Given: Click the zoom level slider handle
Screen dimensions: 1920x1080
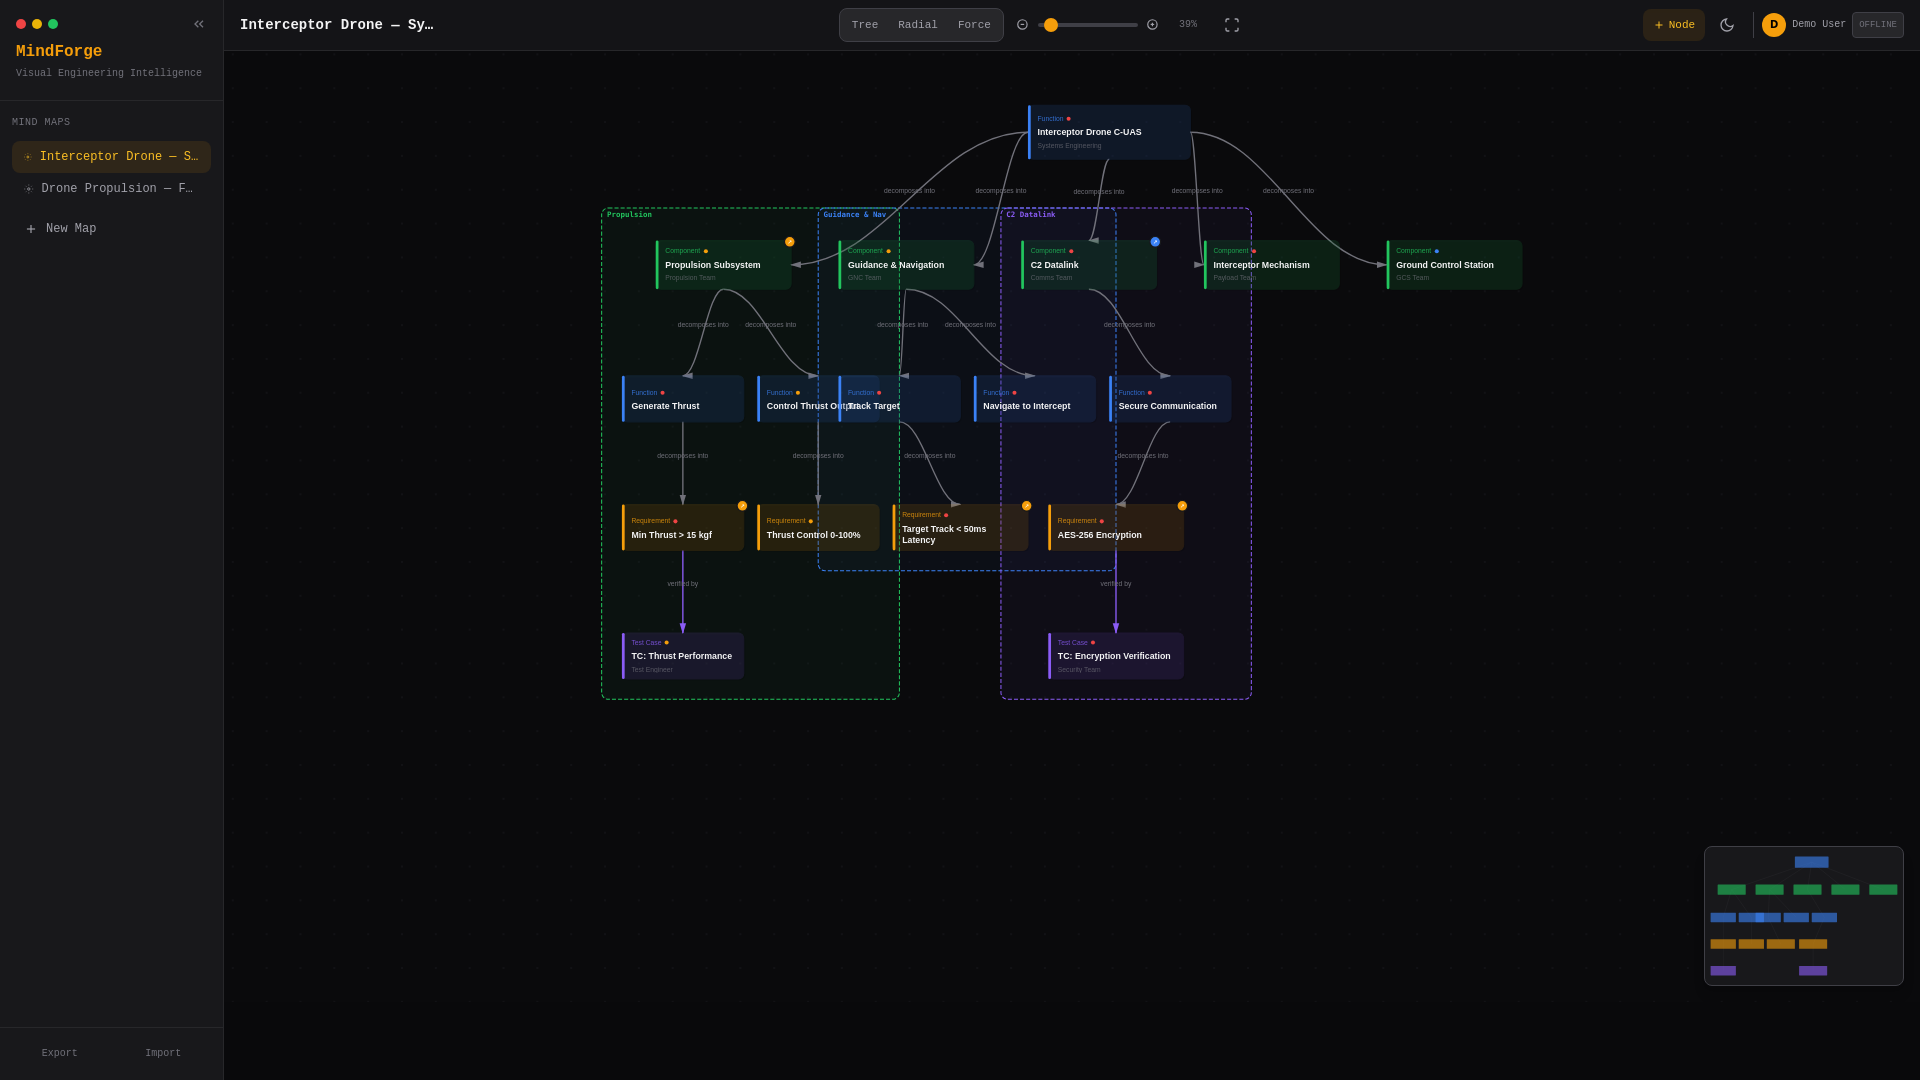Looking at the screenshot, I should [1051, 25].
